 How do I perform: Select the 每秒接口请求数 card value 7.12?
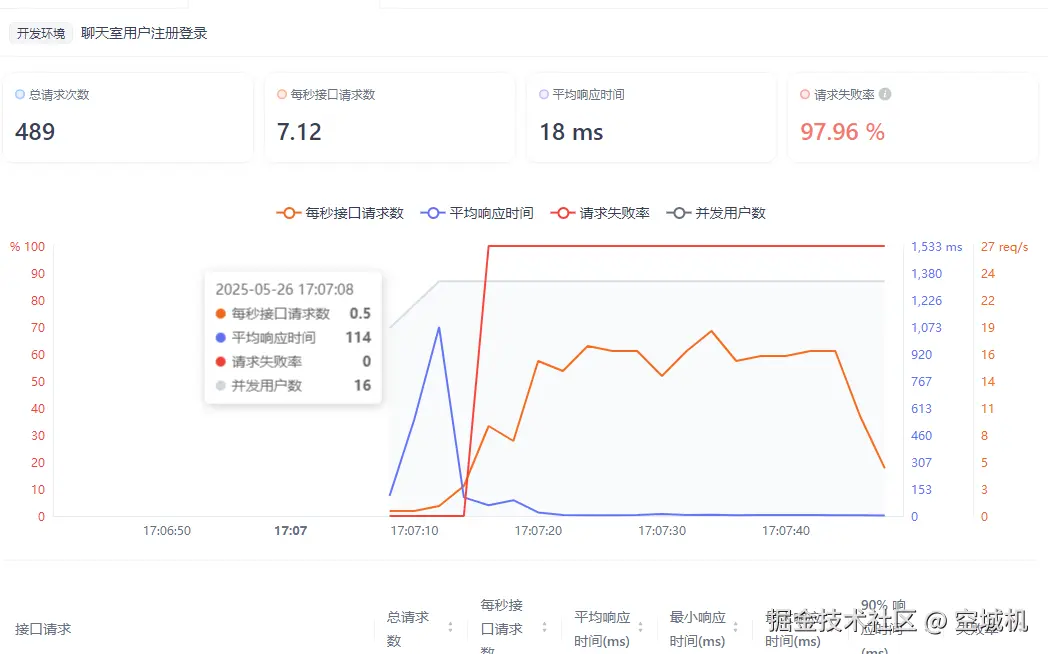[x=299, y=132]
